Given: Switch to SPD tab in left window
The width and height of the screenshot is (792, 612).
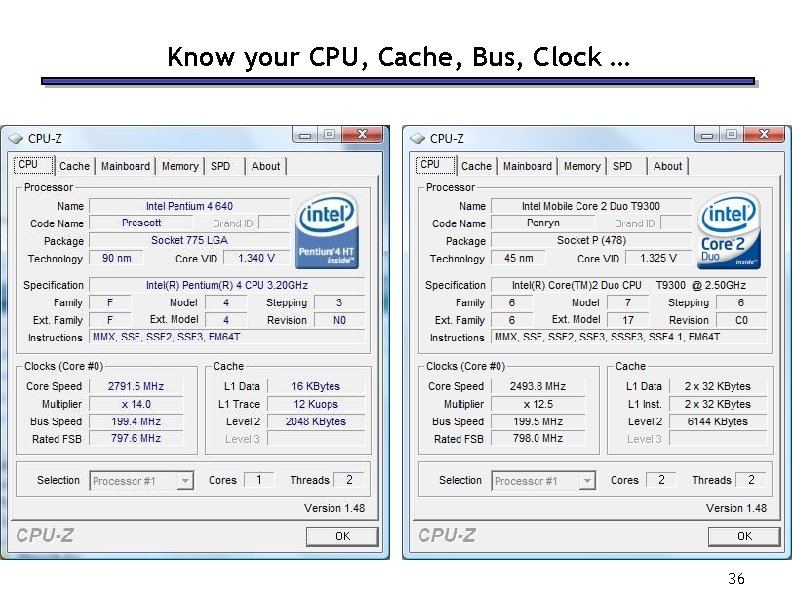Looking at the screenshot, I should [225, 166].
